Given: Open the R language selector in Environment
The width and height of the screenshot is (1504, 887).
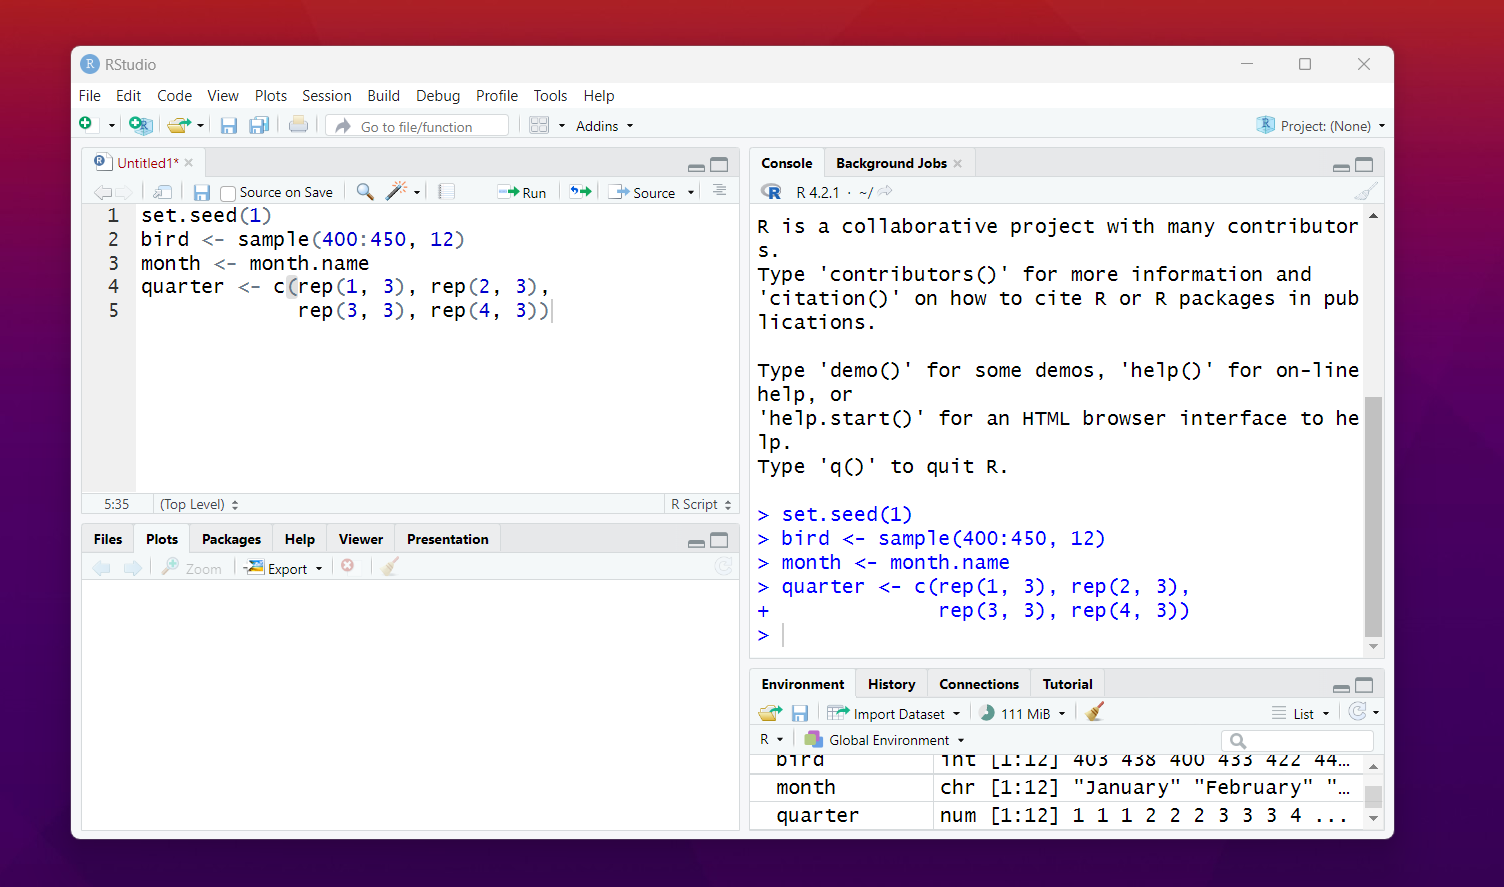Looking at the screenshot, I should pyautogui.click(x=771, y=740).
